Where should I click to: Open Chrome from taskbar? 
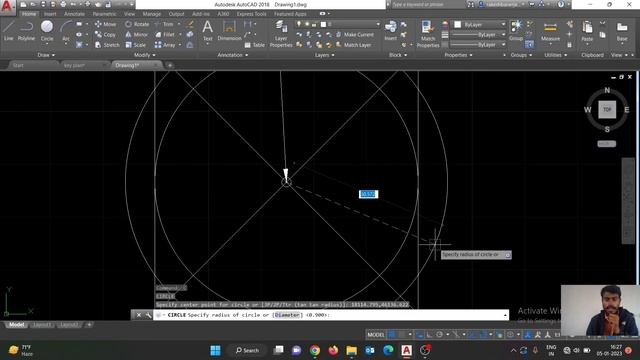coord(315,350)
